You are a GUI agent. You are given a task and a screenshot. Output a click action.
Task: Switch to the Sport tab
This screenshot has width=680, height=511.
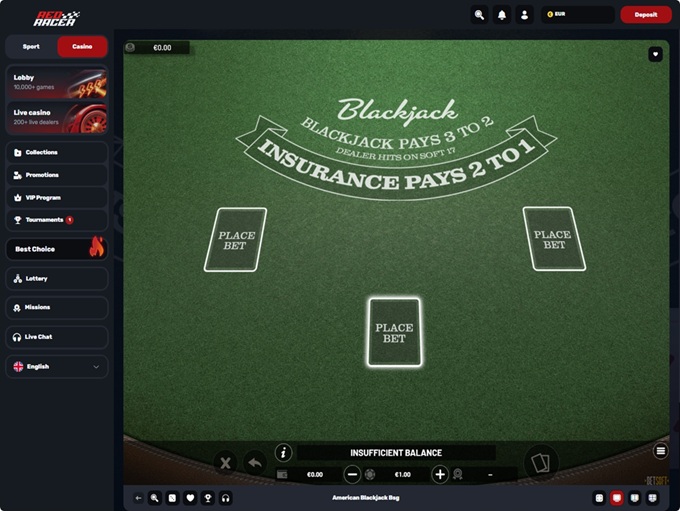31,46
